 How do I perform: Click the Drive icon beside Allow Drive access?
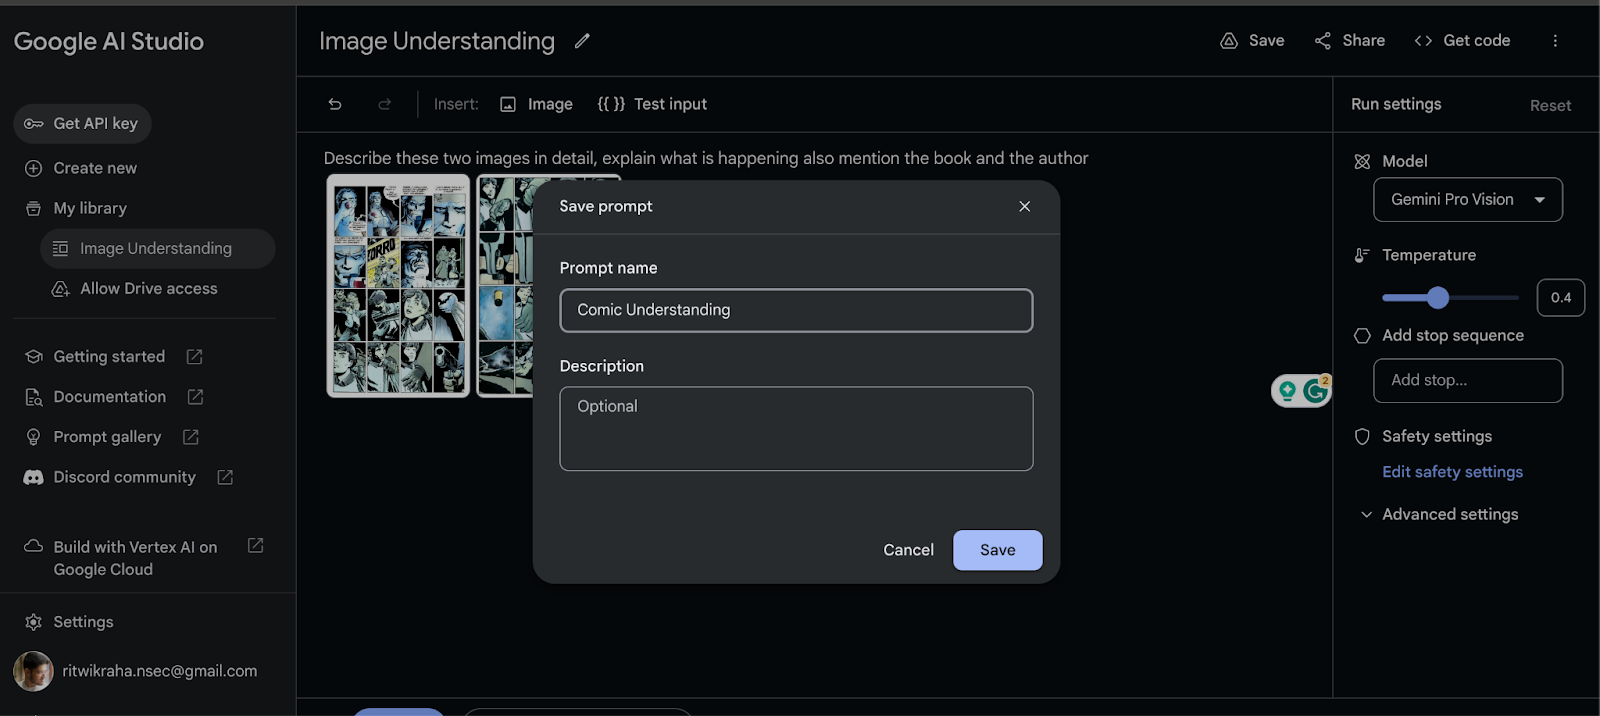[60, 289]
